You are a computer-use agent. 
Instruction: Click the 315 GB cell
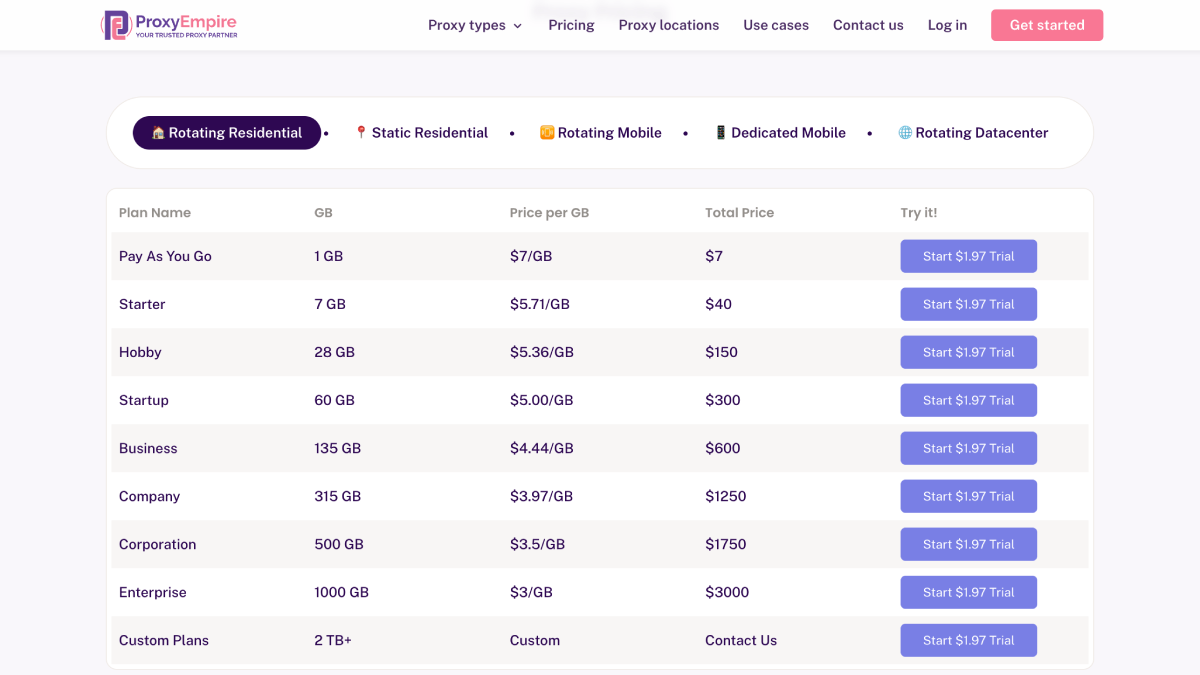click(x=337, y=496)
